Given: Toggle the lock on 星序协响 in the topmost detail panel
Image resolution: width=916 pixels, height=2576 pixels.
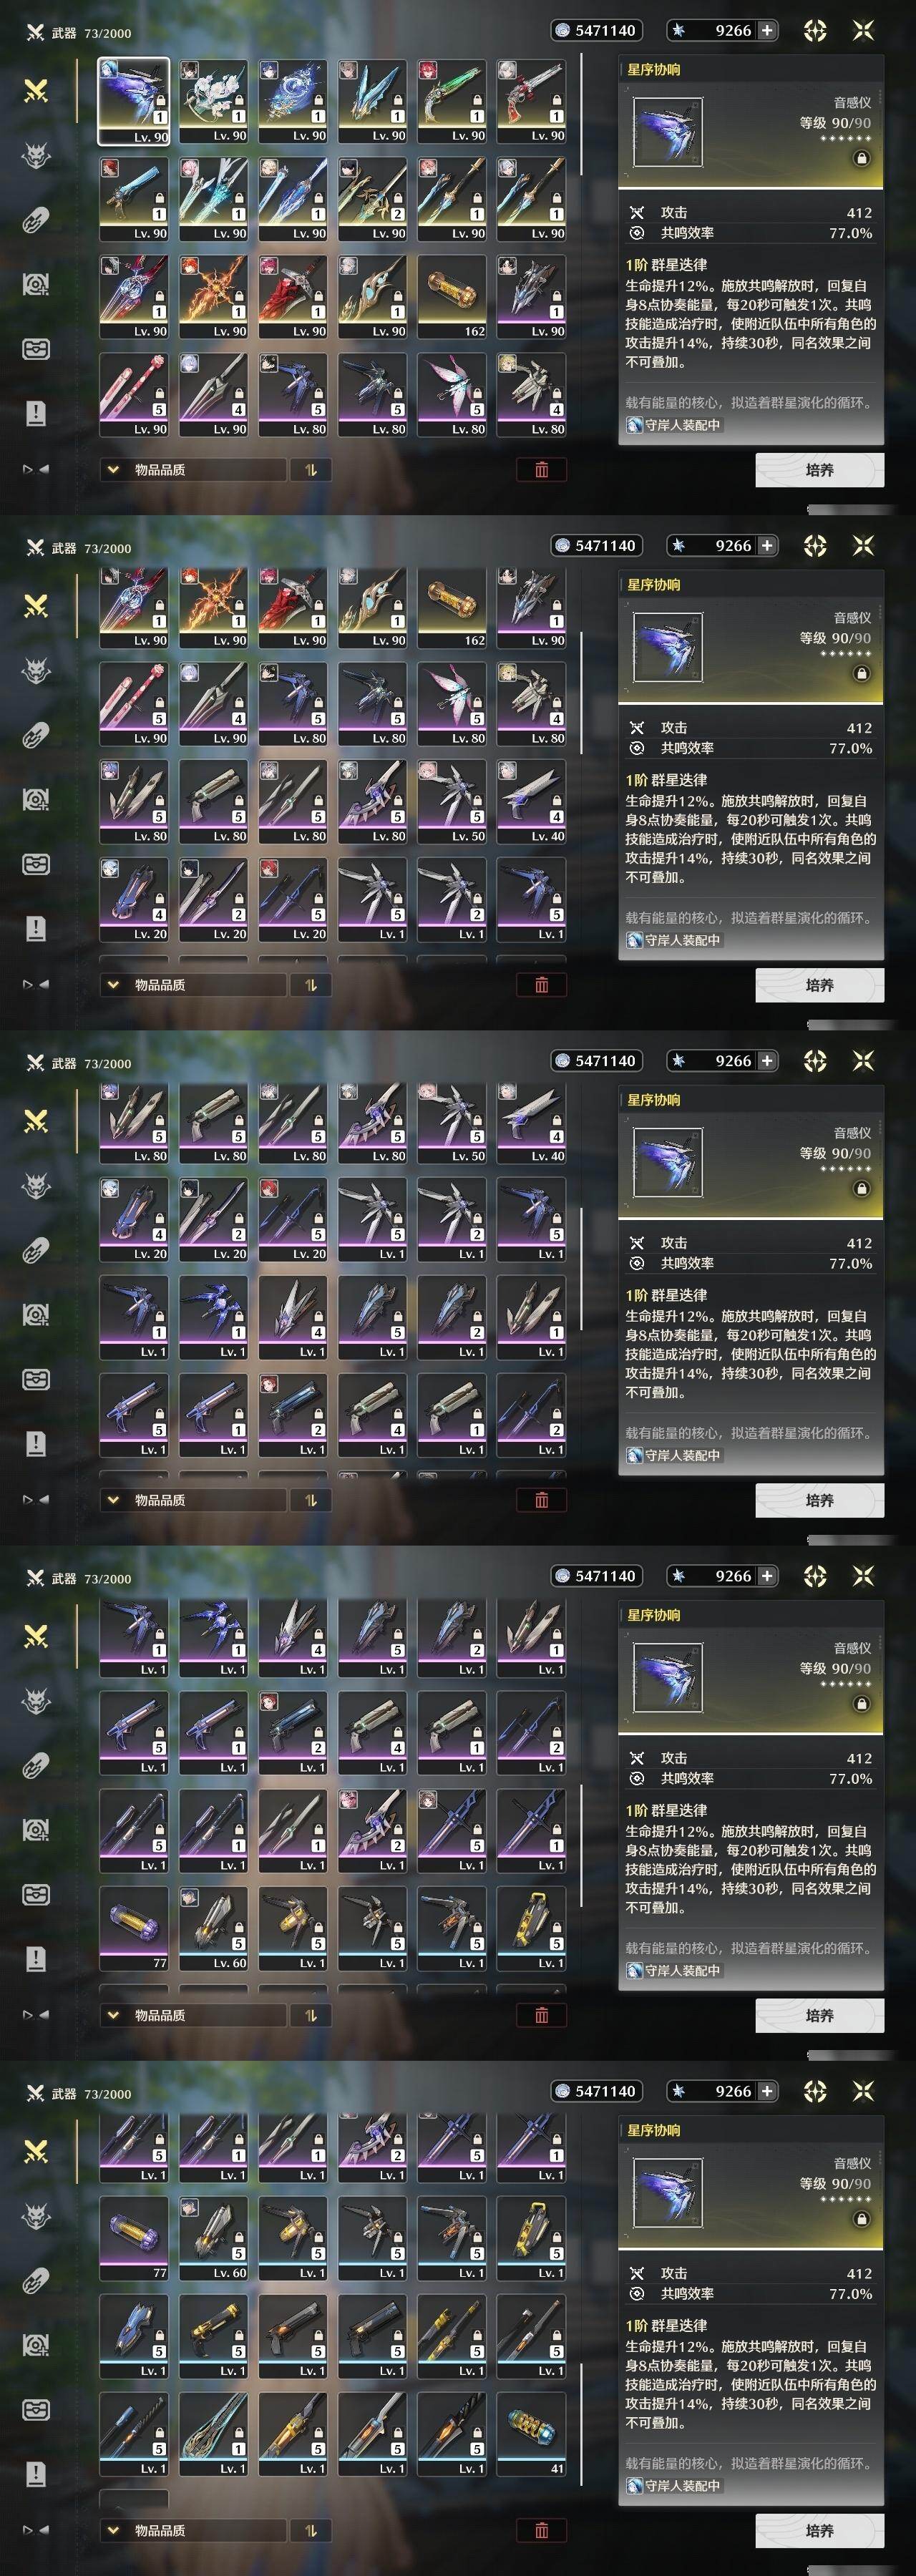Looking at the screenshot, I should [861, 158].
